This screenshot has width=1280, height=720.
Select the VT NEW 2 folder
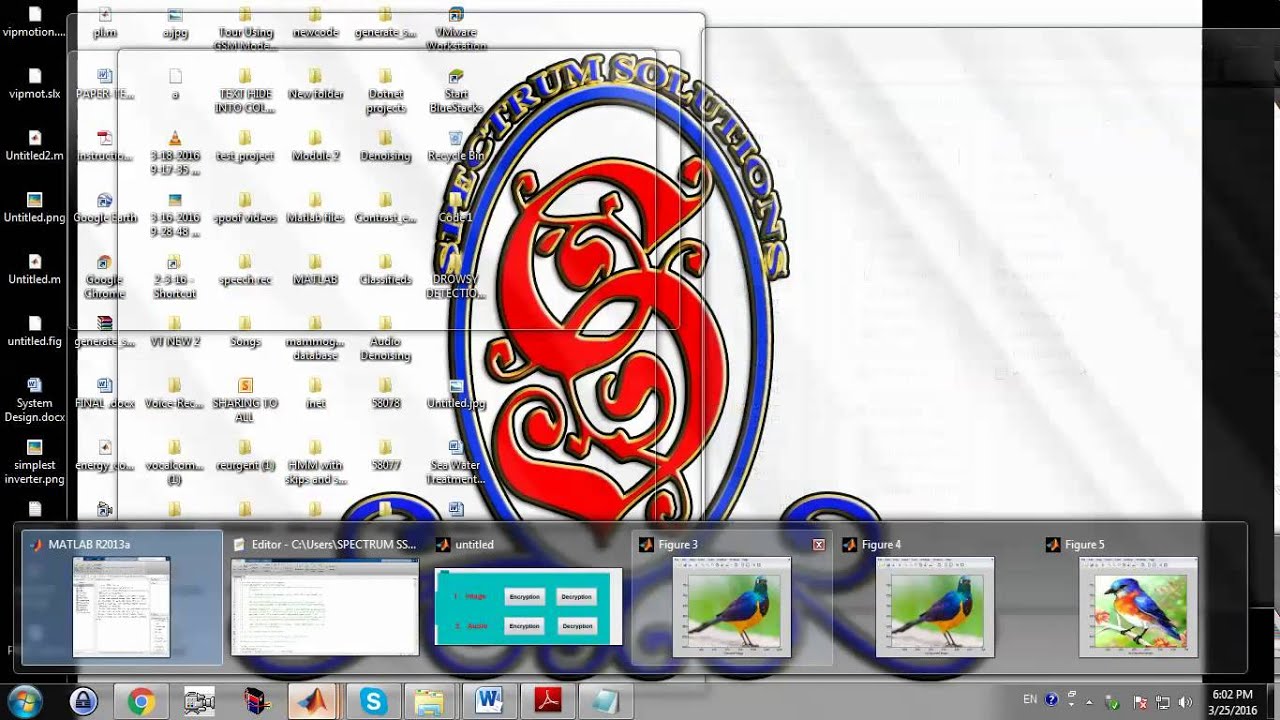pos(175,331)
